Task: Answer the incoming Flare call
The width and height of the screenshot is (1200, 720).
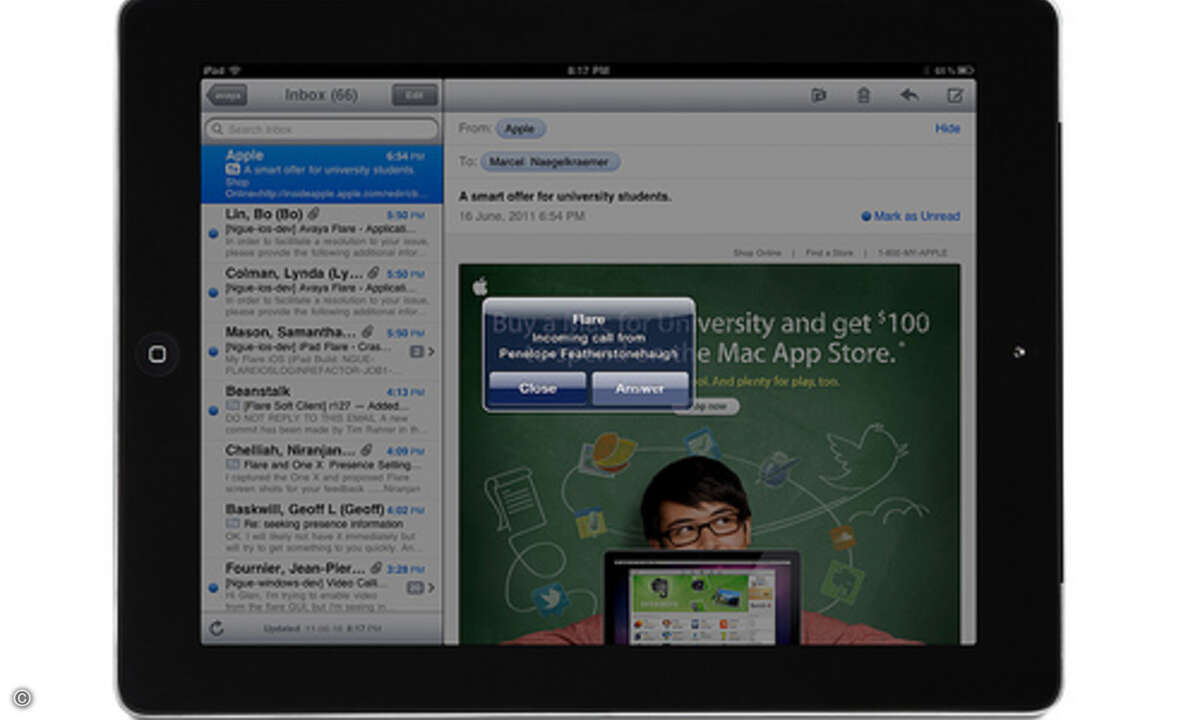Action: [x=640, y=389]
